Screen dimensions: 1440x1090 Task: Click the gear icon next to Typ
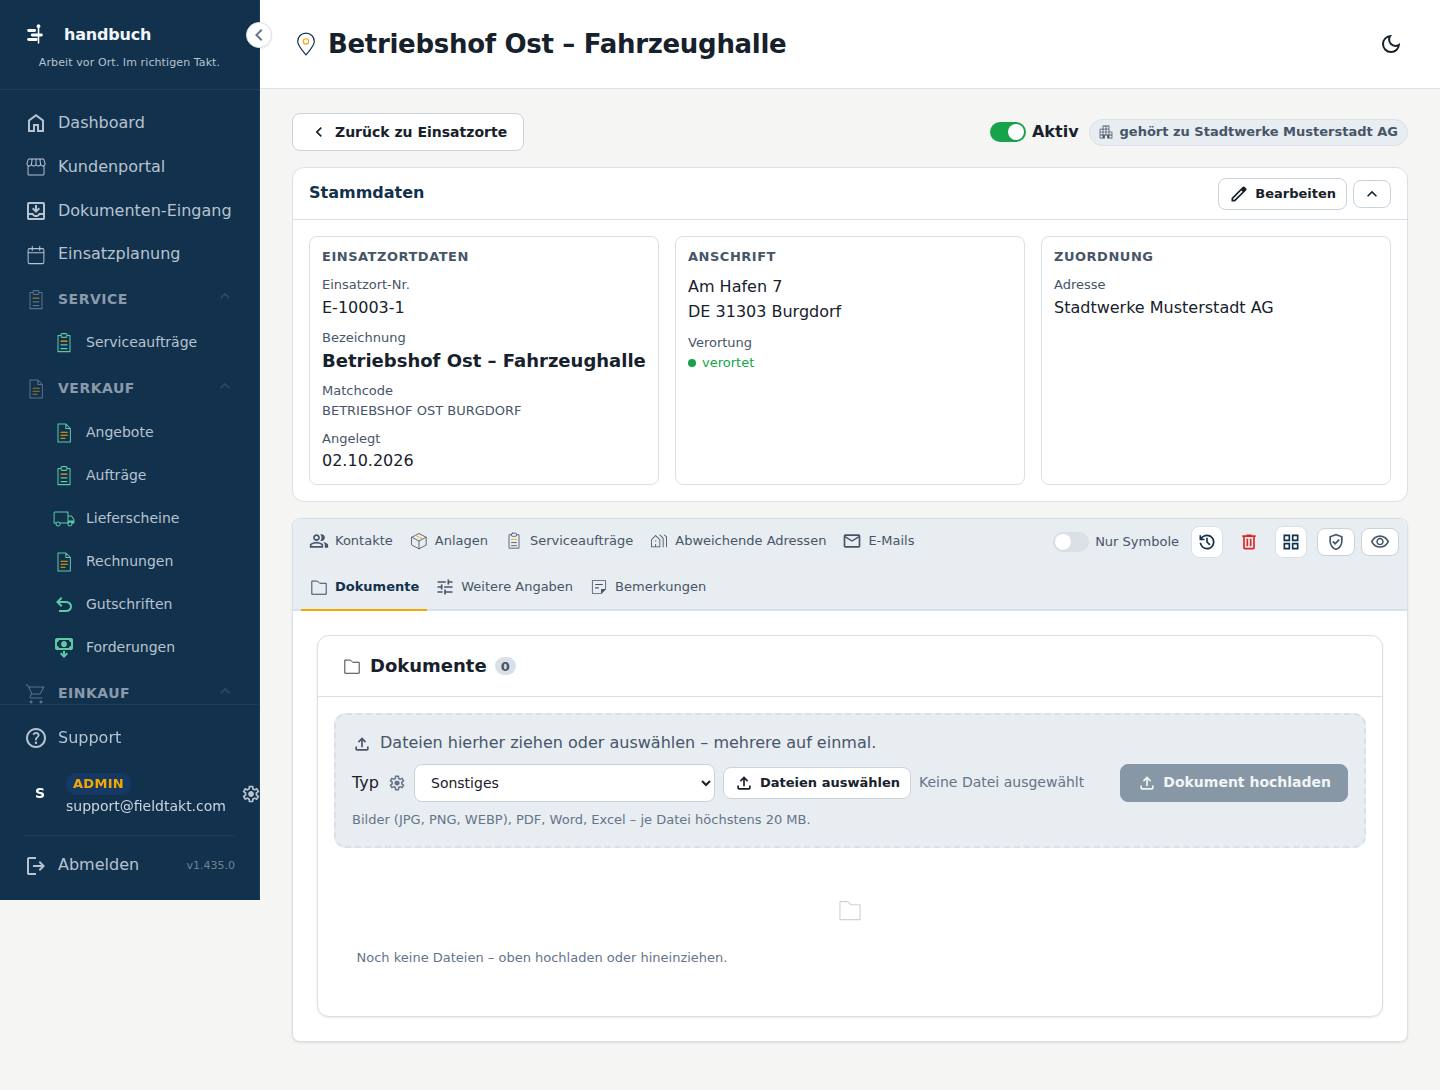[397, 783]
